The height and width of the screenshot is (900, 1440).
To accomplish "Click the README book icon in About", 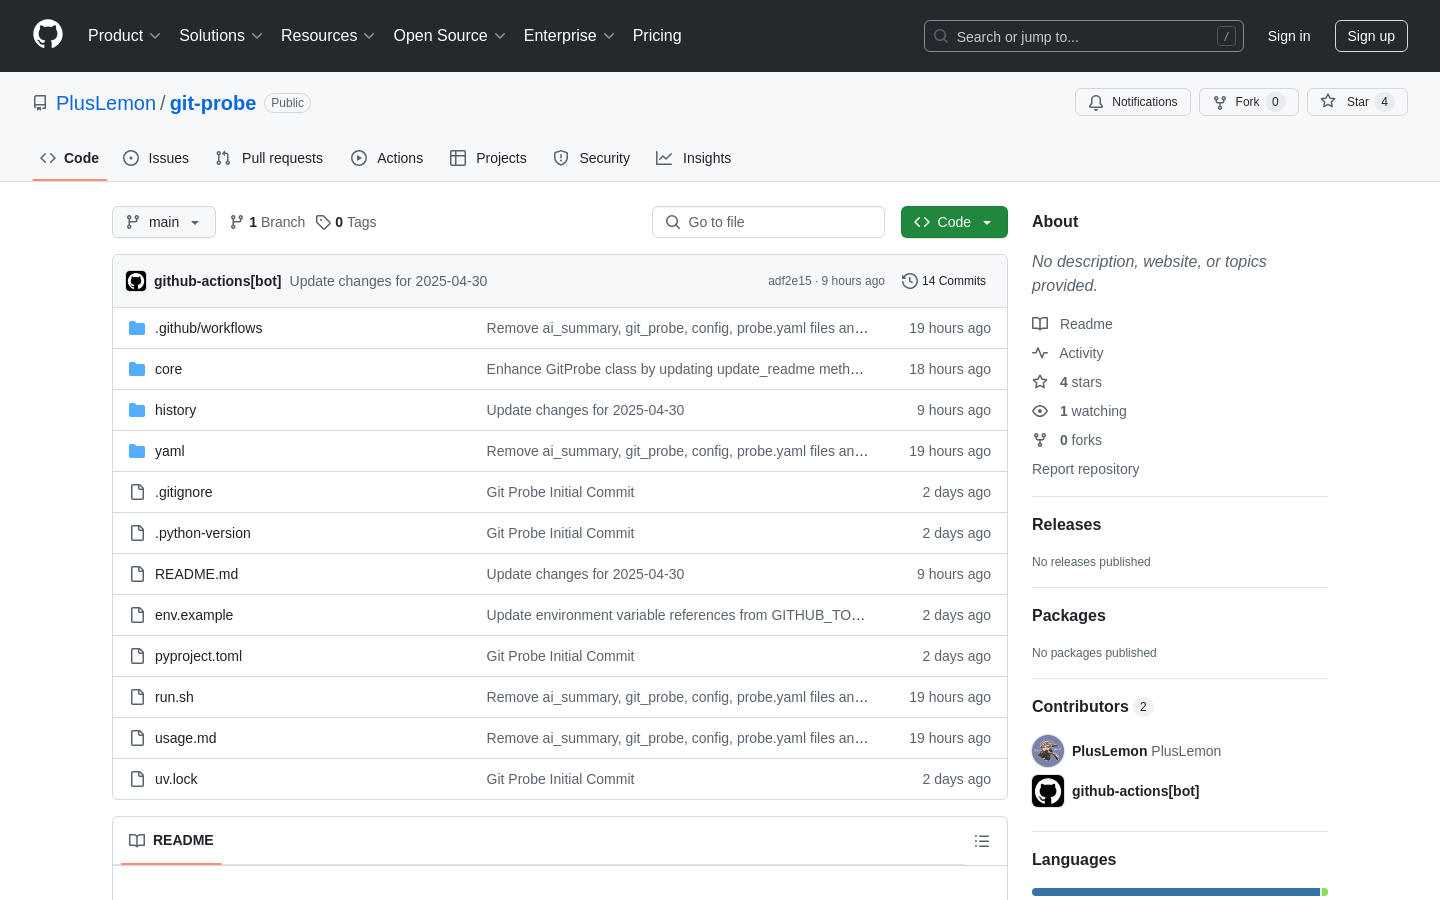I will pyautogui.click(x=1040, y=324).
